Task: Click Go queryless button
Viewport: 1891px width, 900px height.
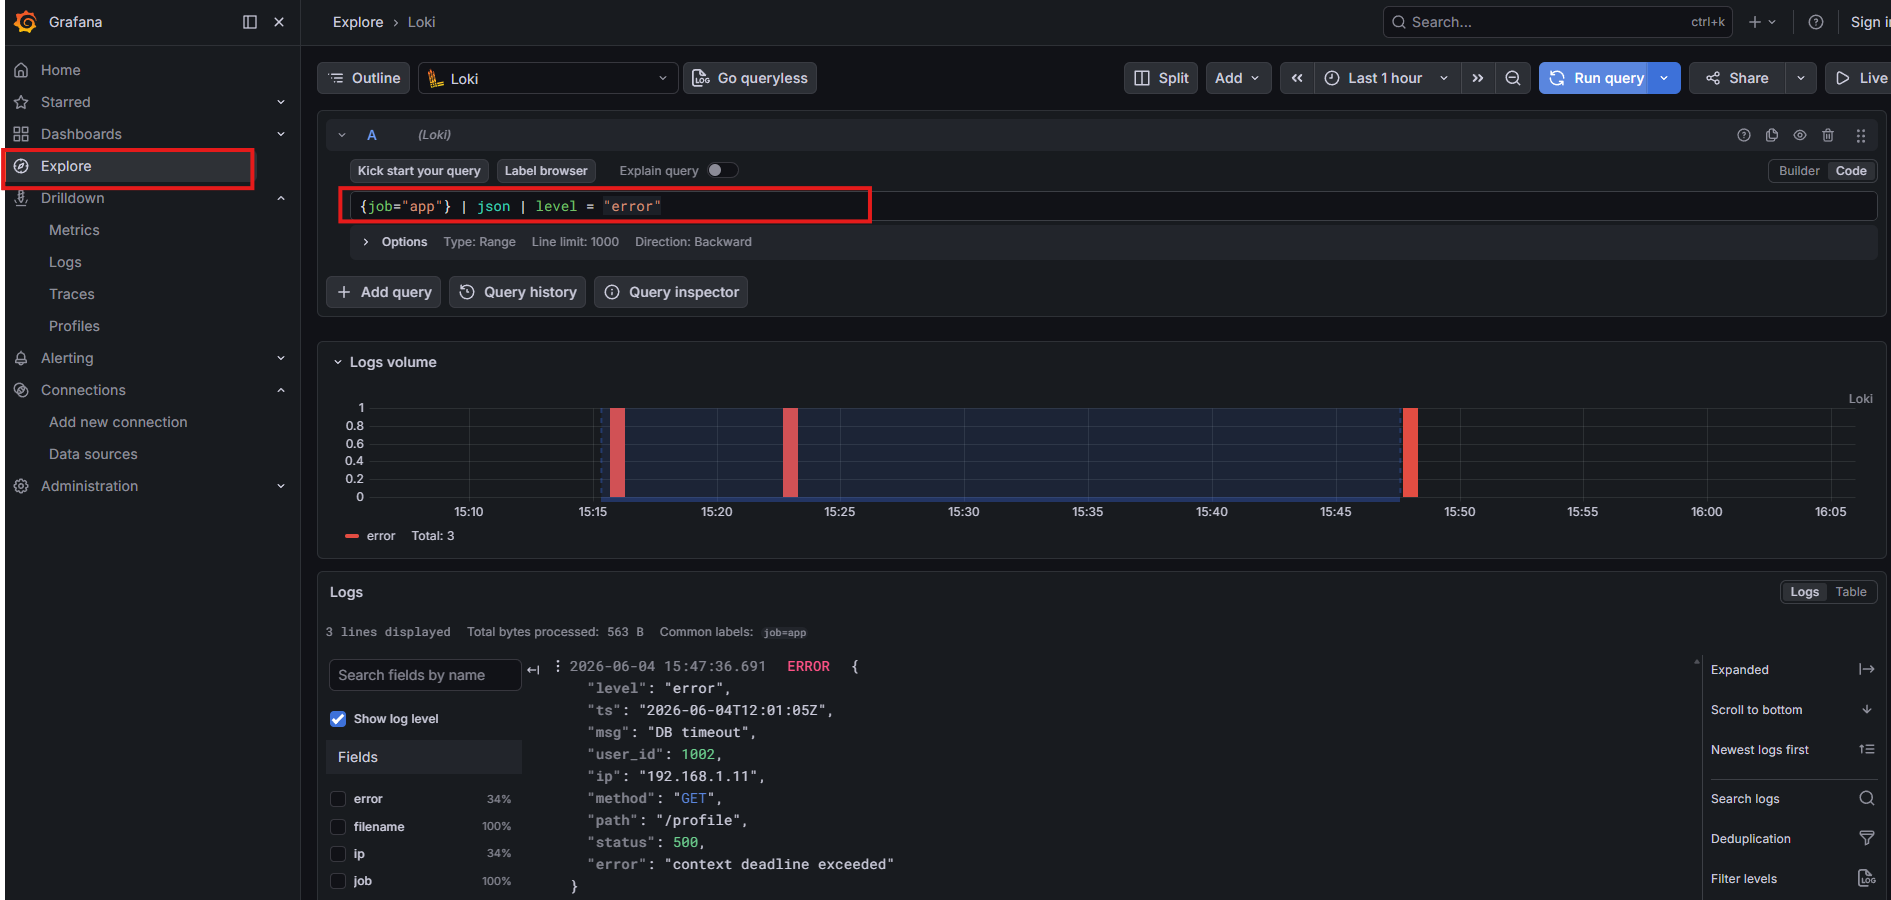Action: coord(750,78)
